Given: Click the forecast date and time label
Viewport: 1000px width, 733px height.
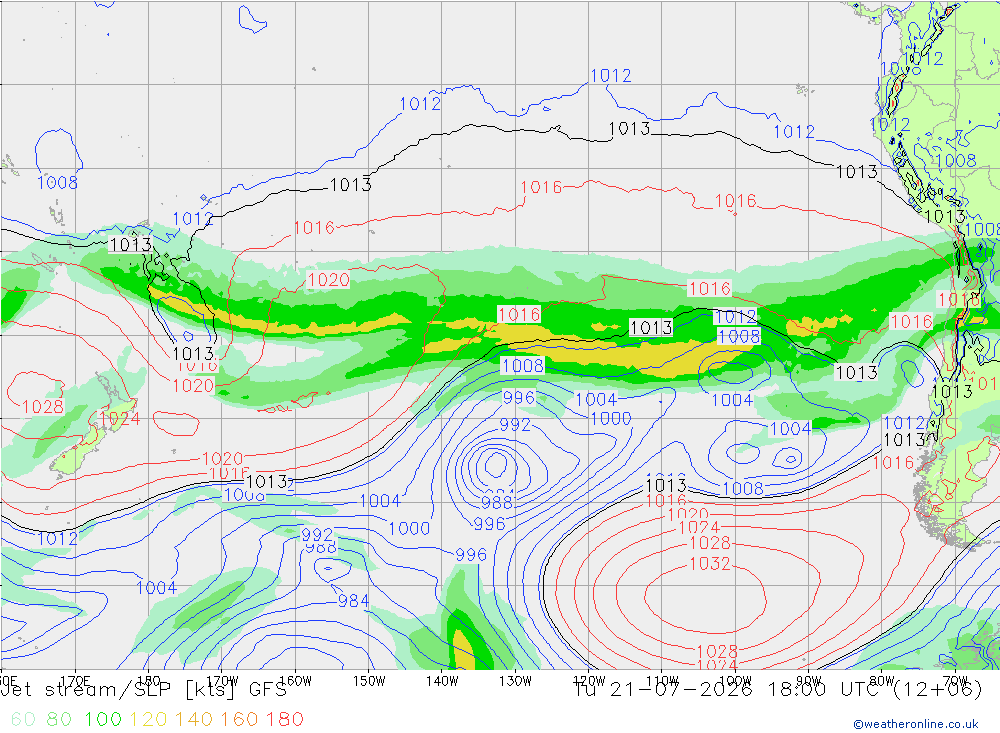Looking at the screenshot, I should tap(778, 690).
